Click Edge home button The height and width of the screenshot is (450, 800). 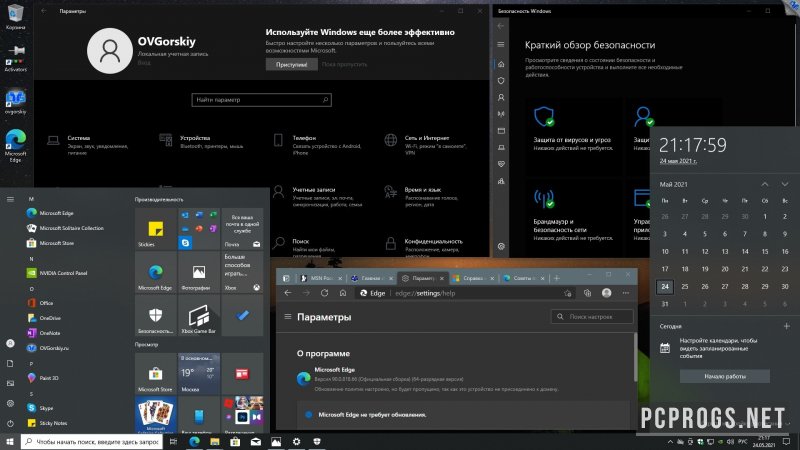click(x=343, y=293)
